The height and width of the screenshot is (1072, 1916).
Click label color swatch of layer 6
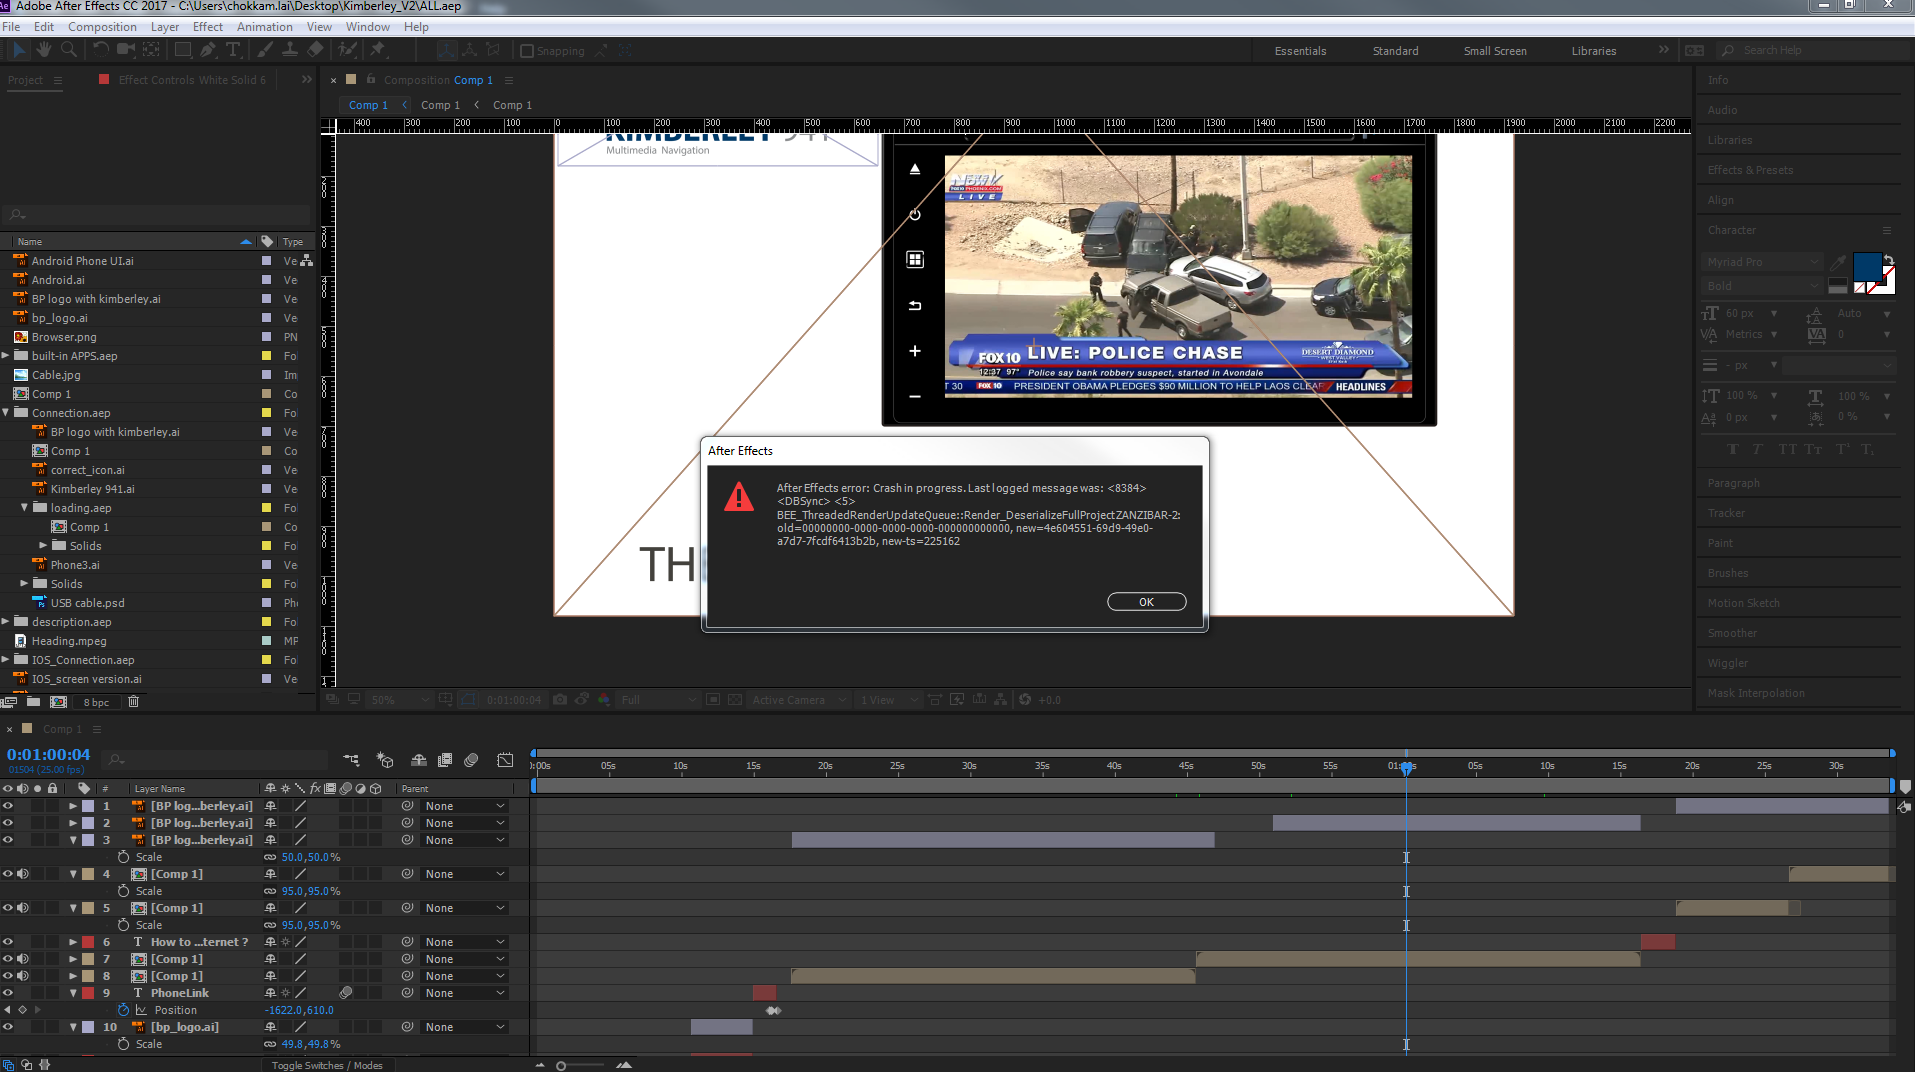pos(88,942)
